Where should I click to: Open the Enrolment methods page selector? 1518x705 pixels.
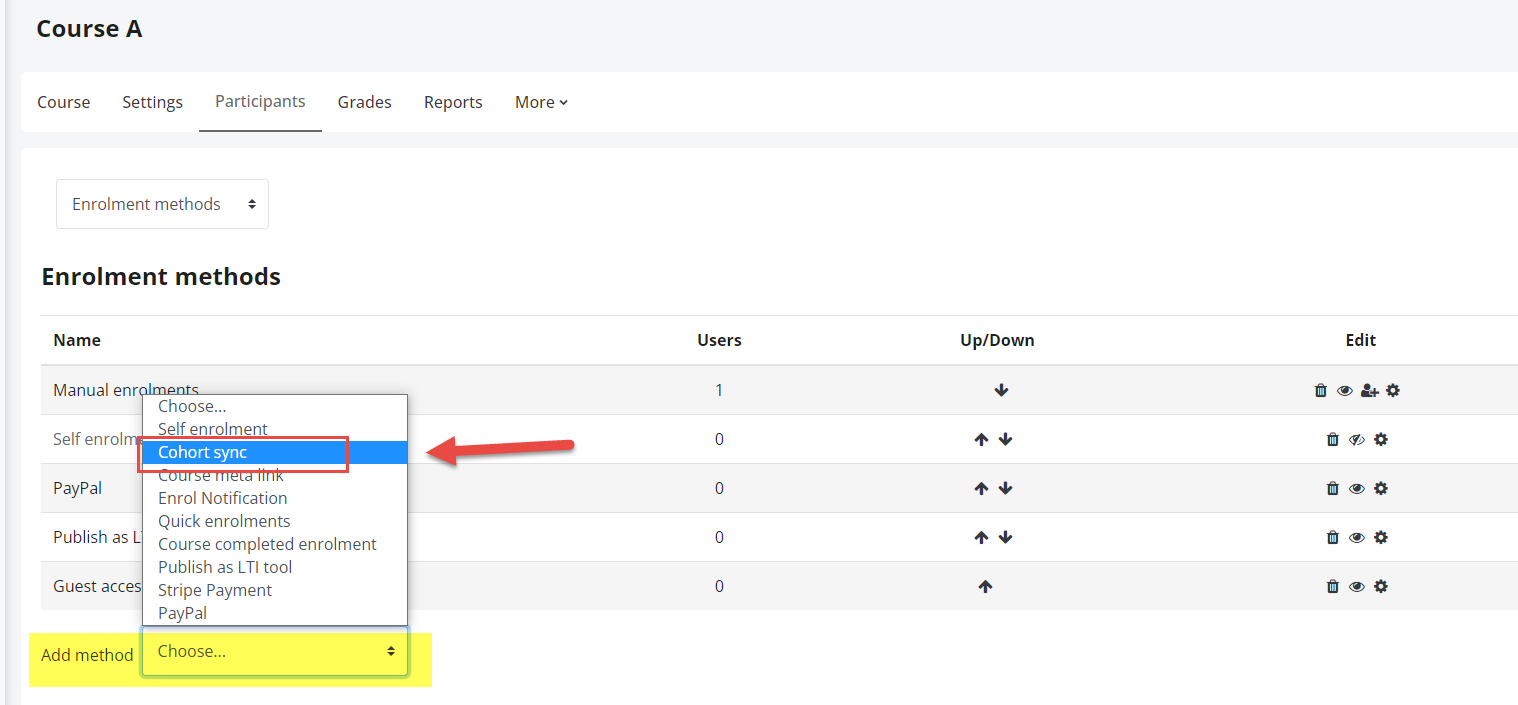pyautogui.click(x=162, y=204)
